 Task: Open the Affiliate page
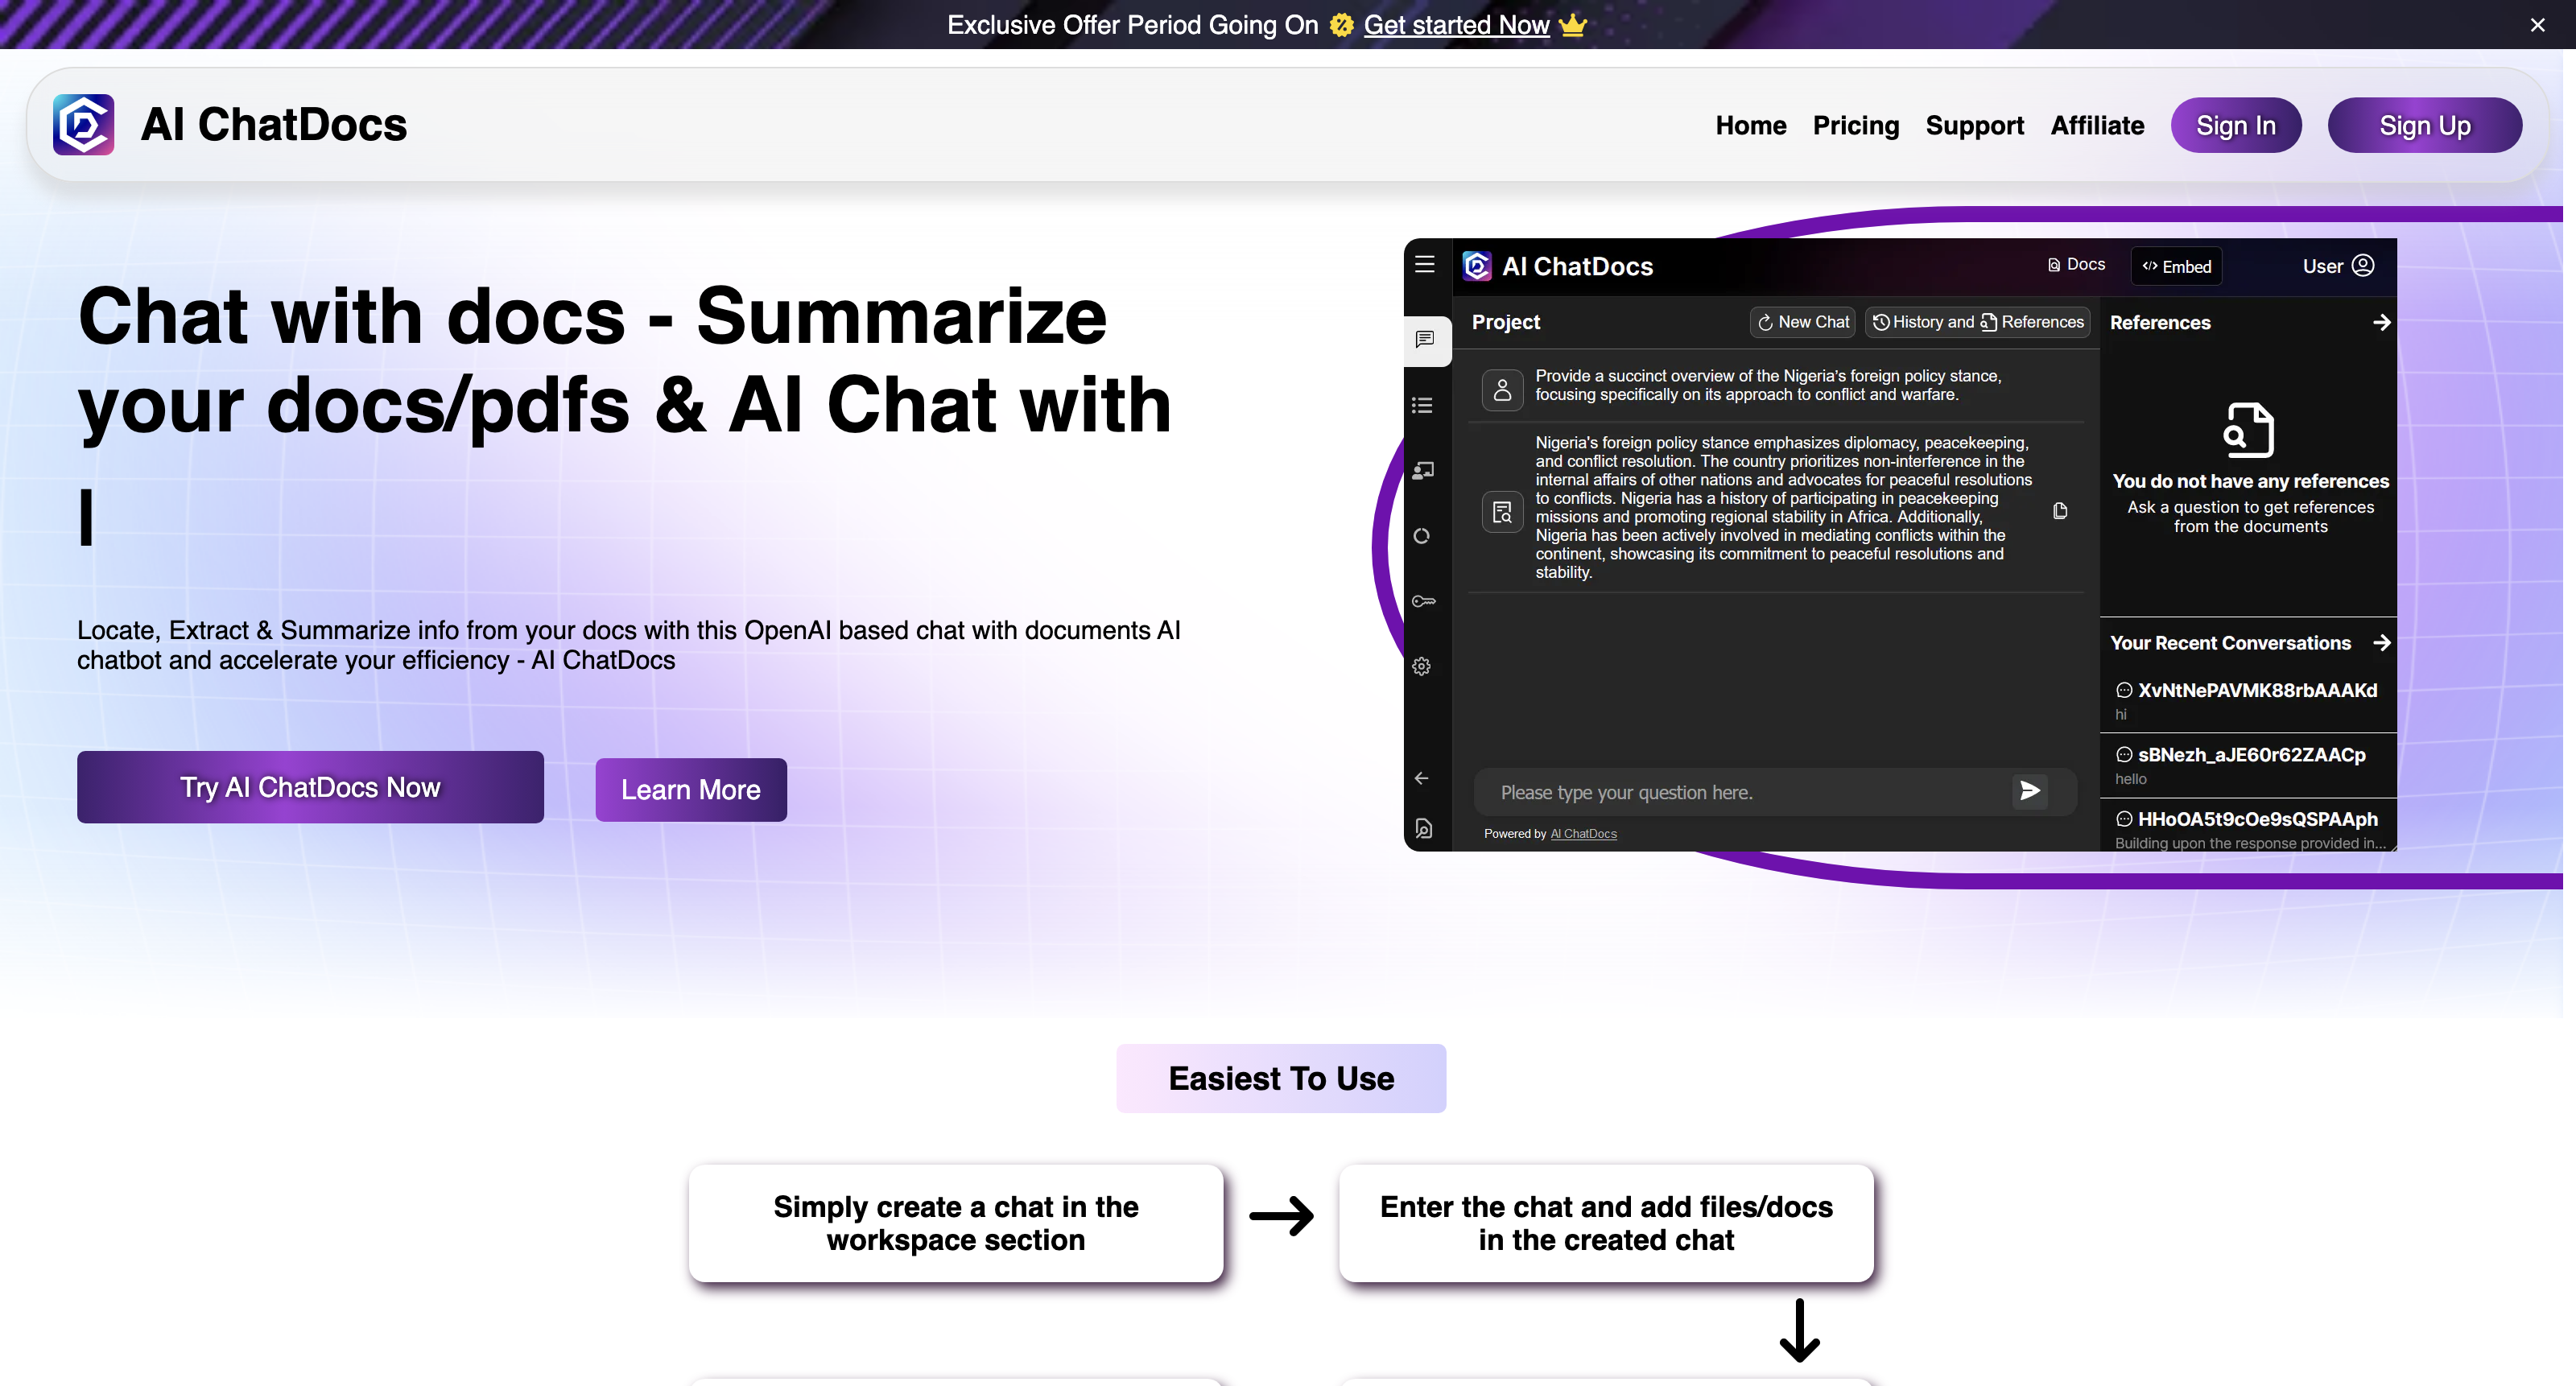point(2098,126)
